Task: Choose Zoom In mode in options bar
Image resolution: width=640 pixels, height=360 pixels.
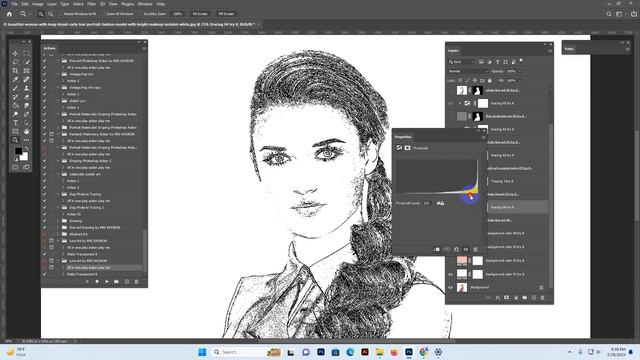Action: [x=41, y=14]
